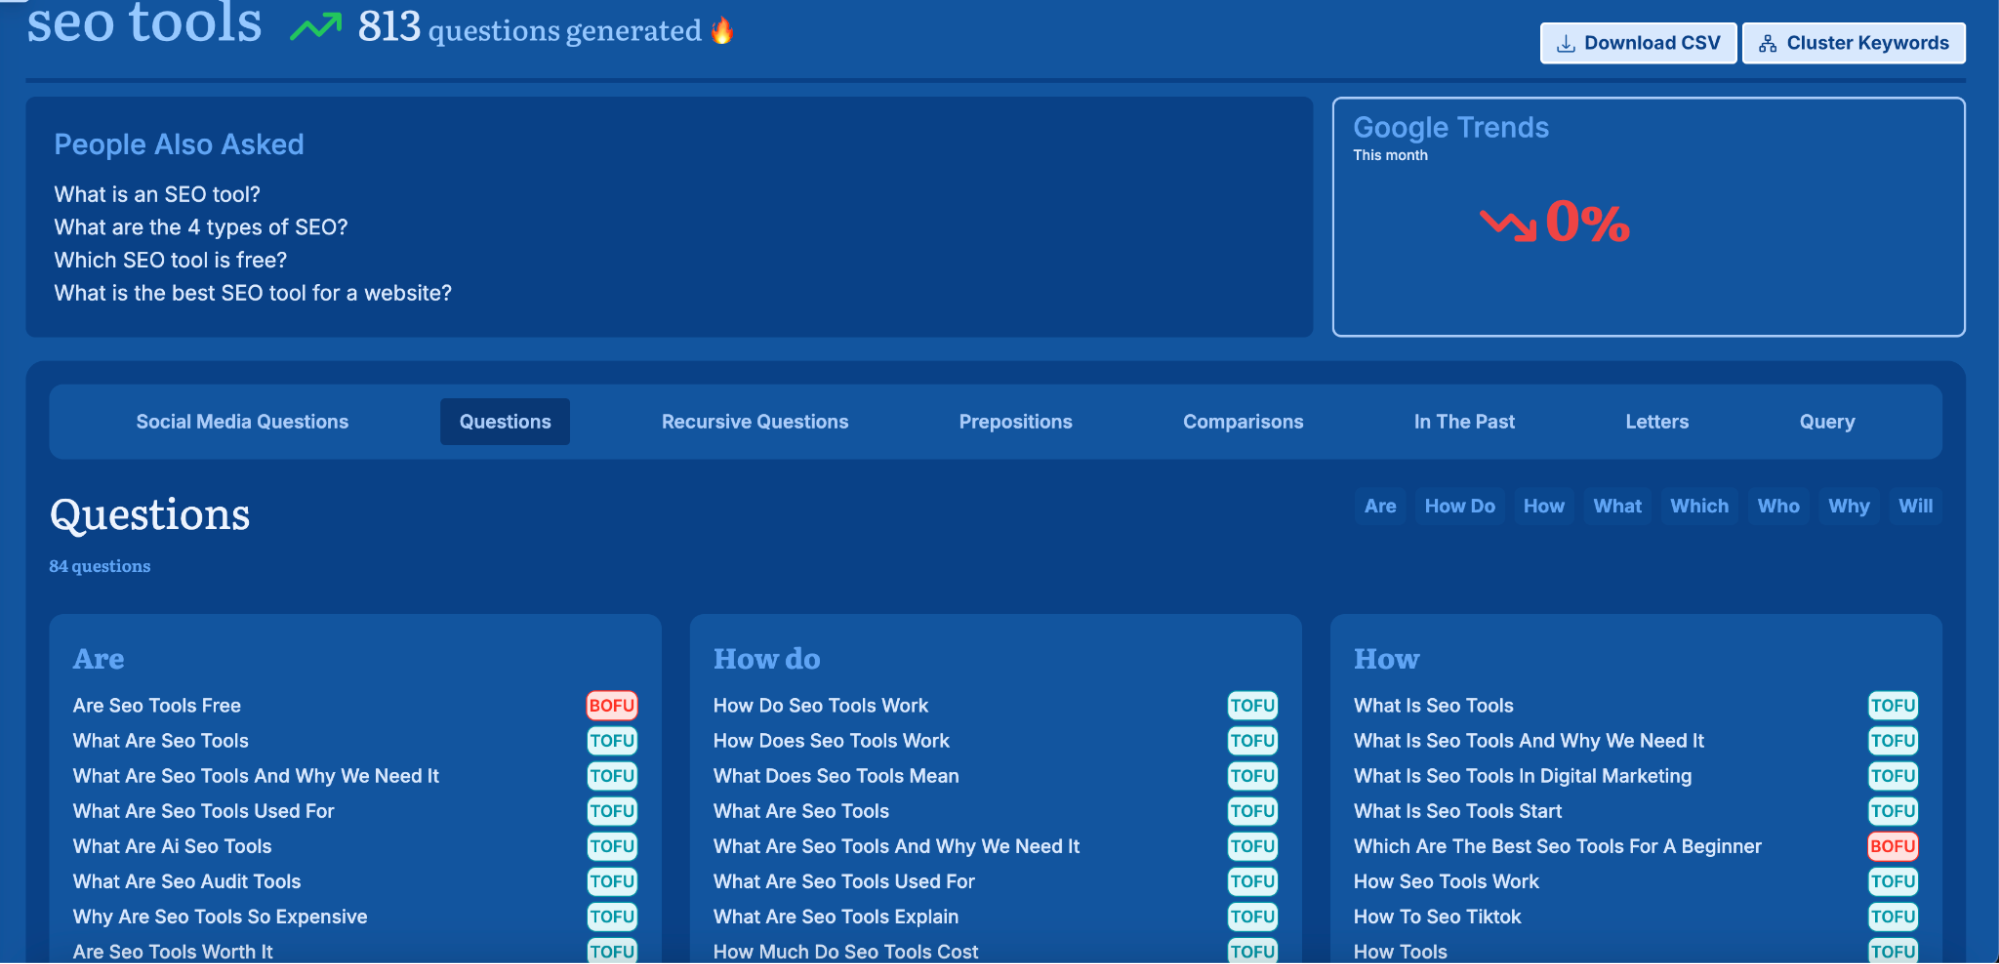Select 'How To Seo Tiktok' question
The width and height of the screenshot is (1999, 964).
[x=1437, y=917]
